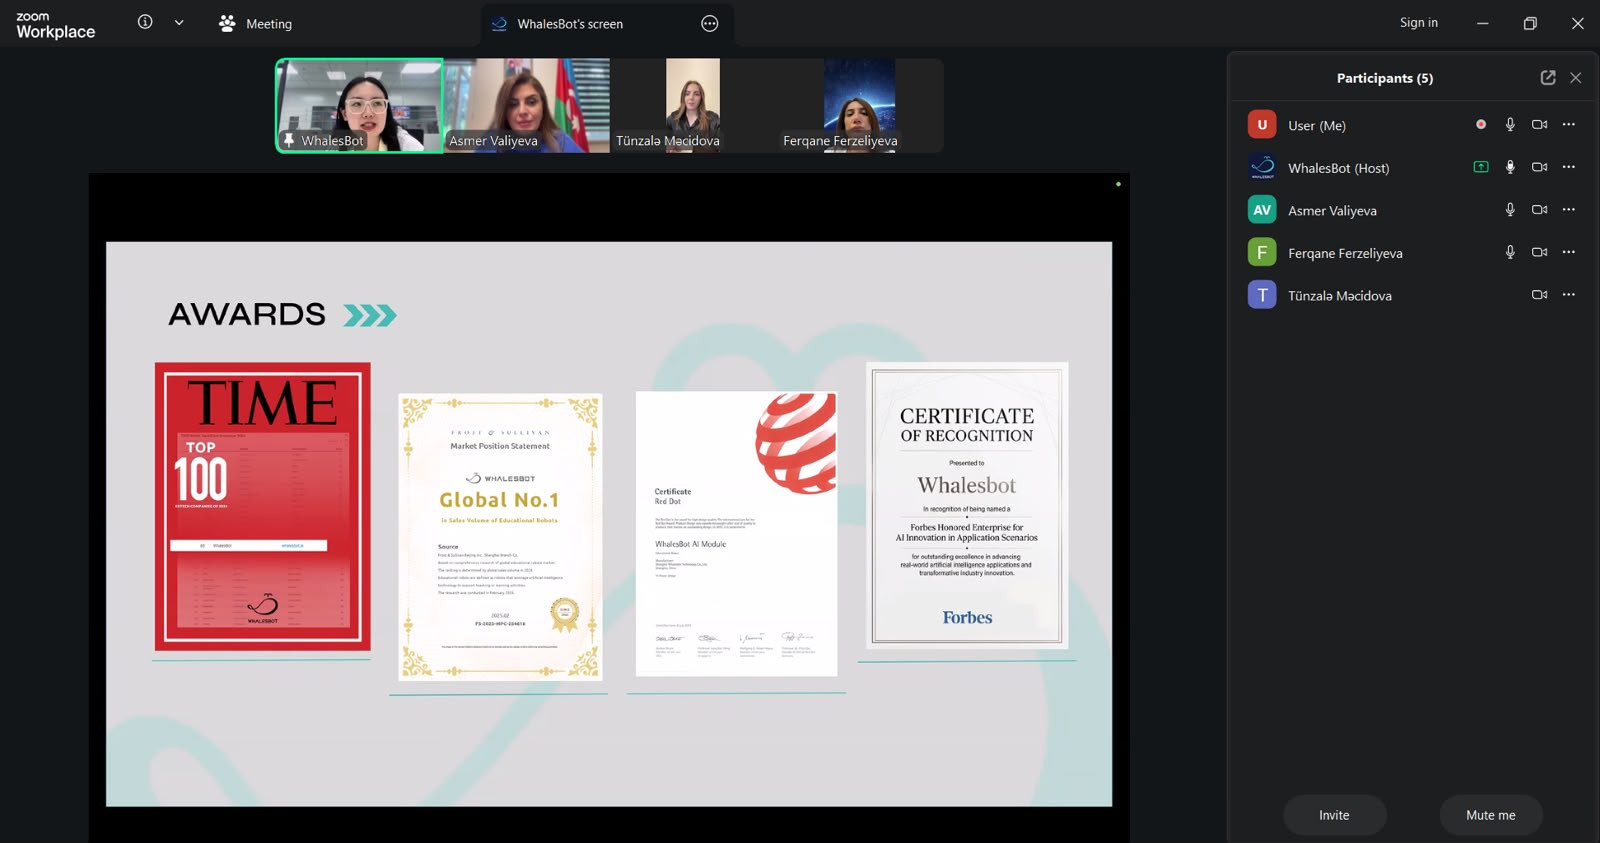The height and width of the screenshot is (843, 1600).
Task: Click the User (Me) avatar
Action: (x=1262, y=125)
